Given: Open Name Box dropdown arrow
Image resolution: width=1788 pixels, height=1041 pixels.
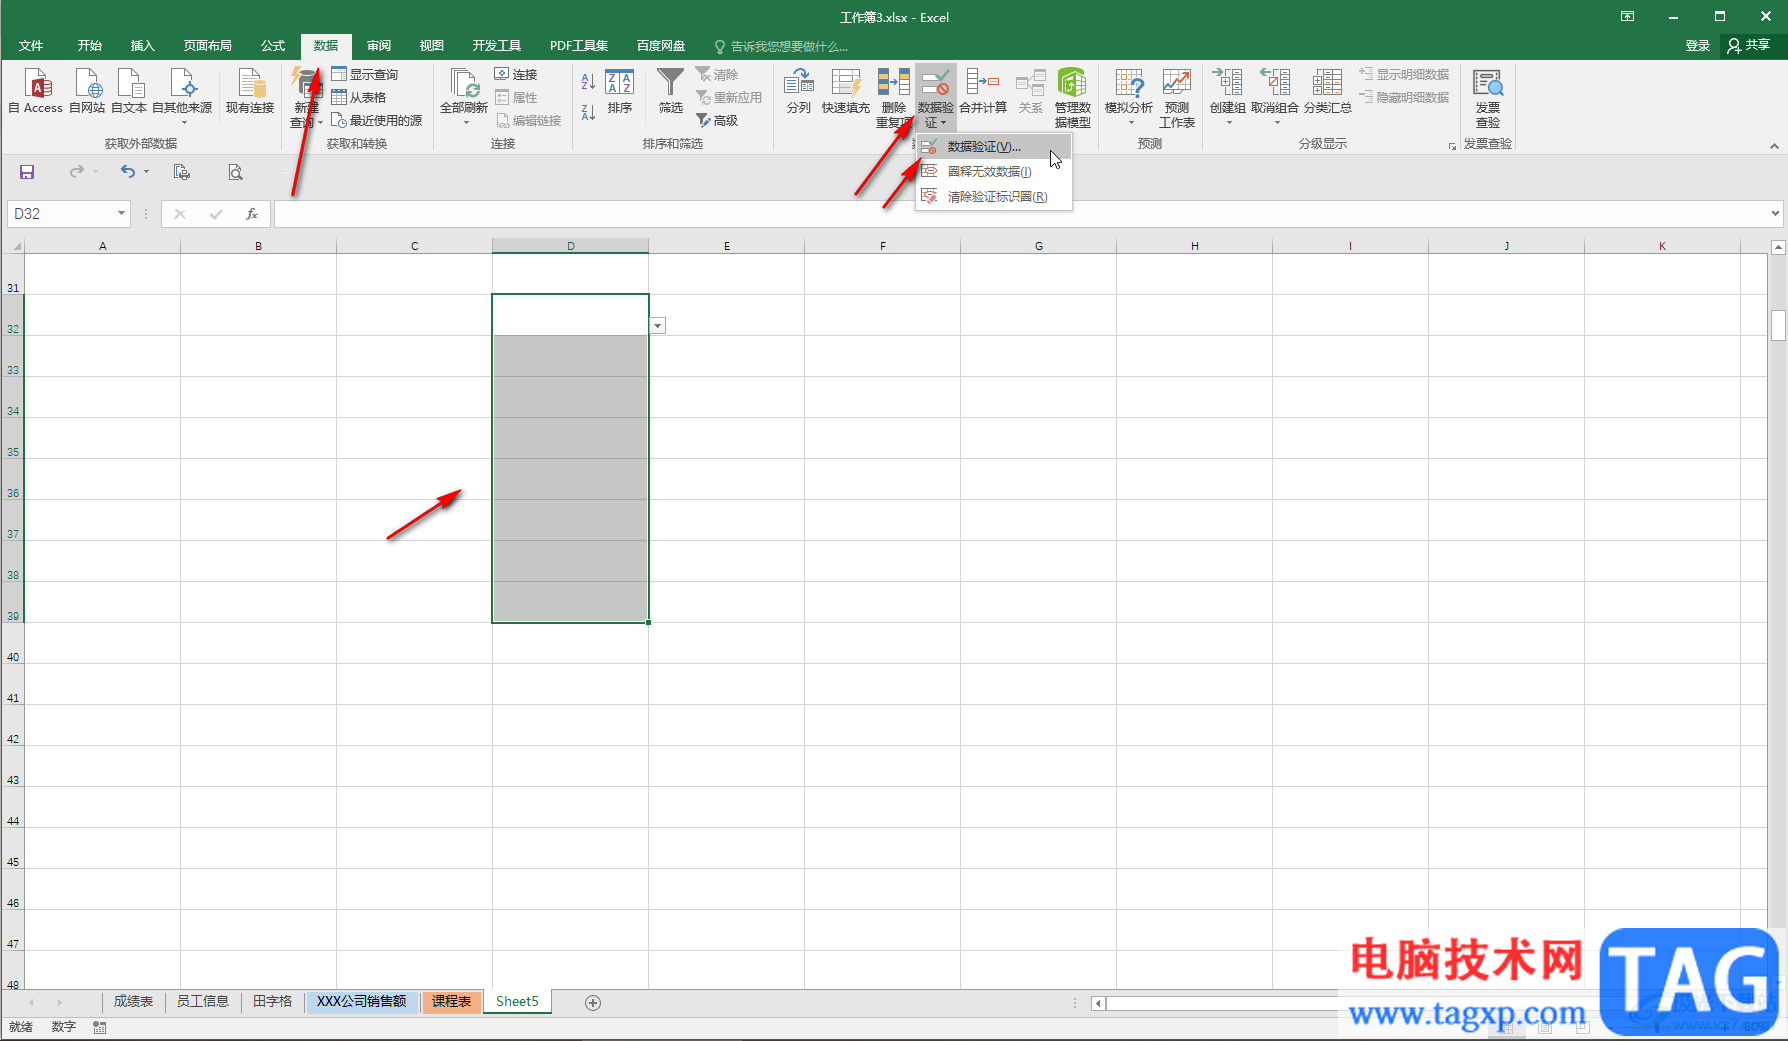Looking at the screenshot, I should tap(121, 214).
